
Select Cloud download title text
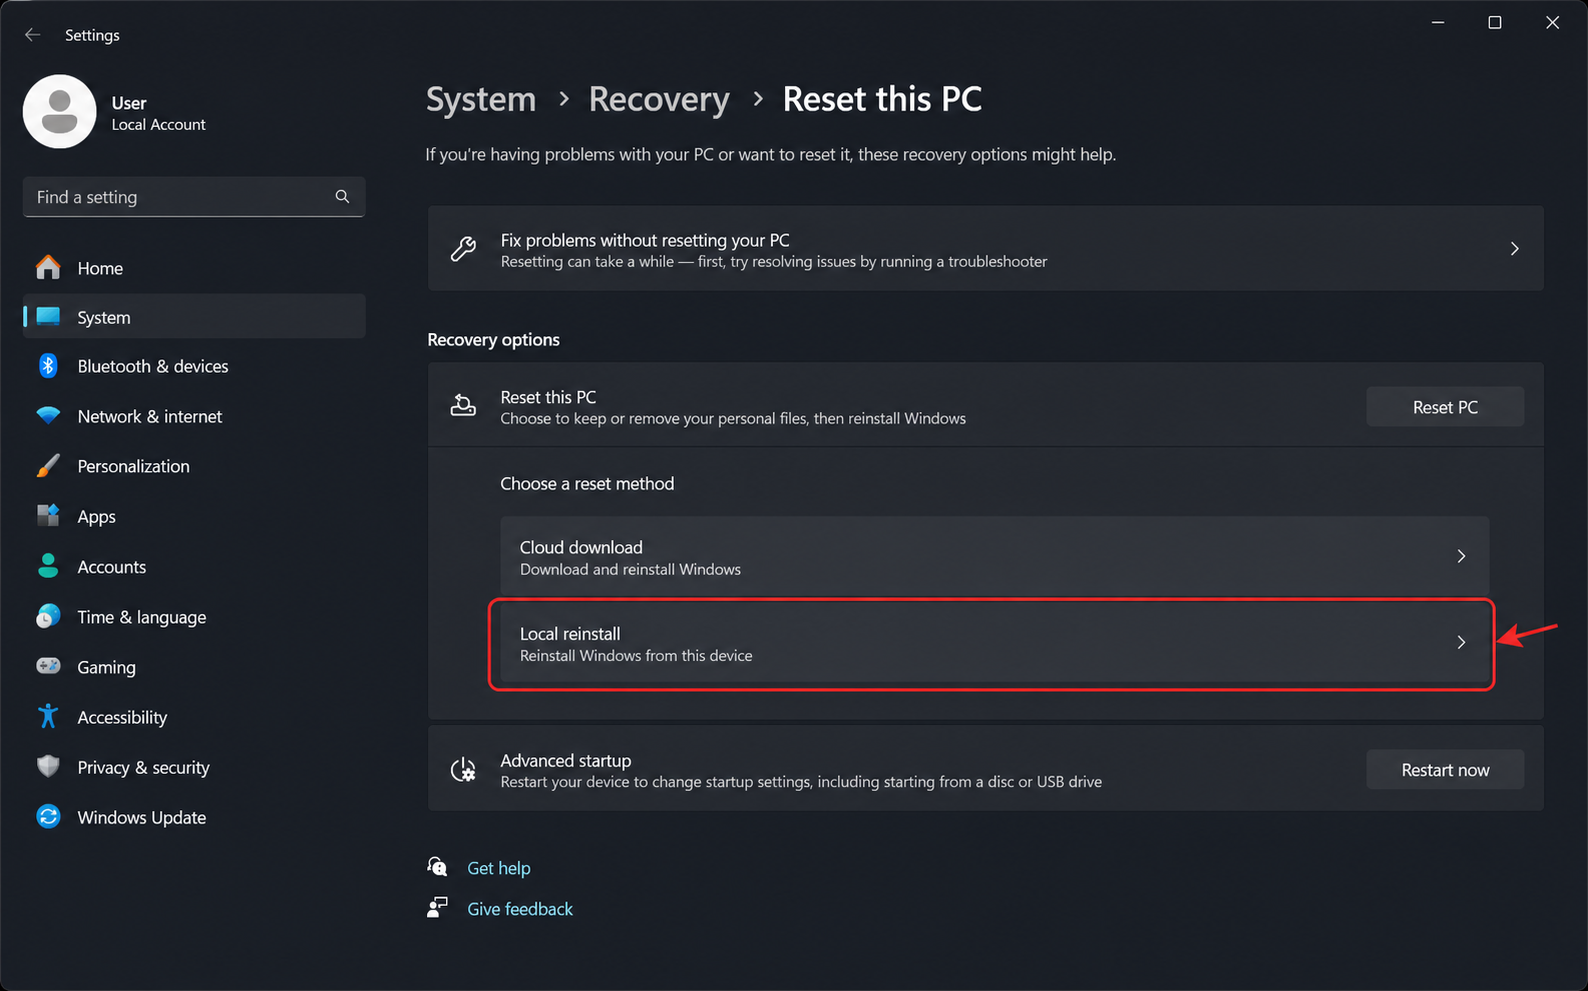[581, 547]
